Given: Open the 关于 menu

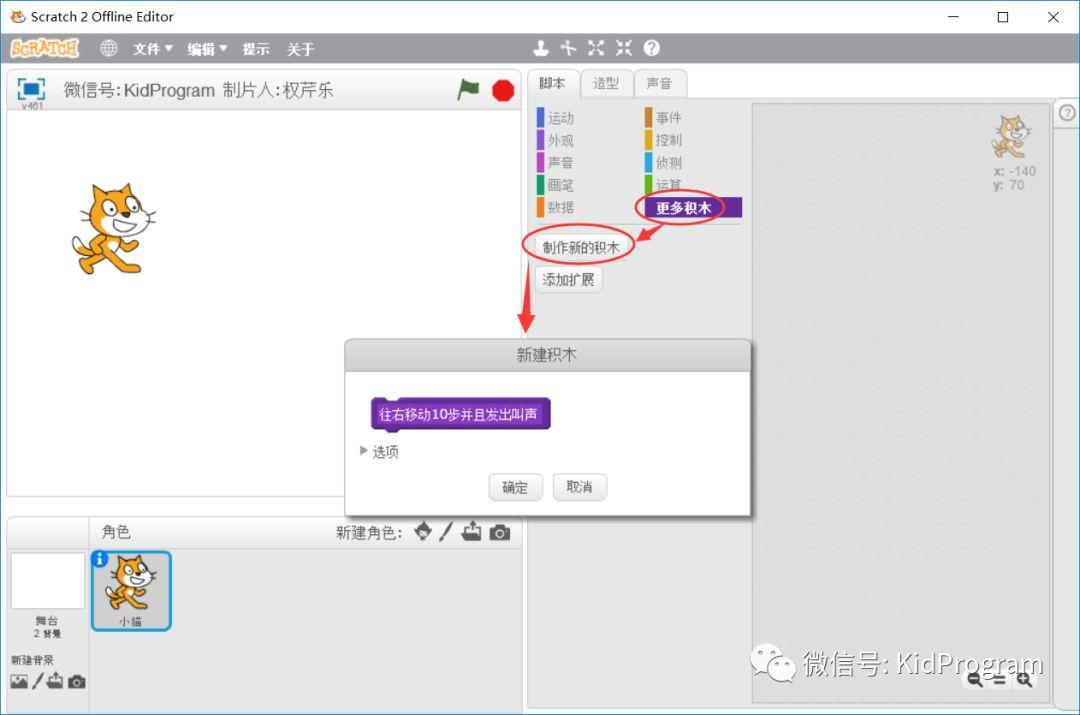Looking at the screenshot, I should tap(300, 49).
